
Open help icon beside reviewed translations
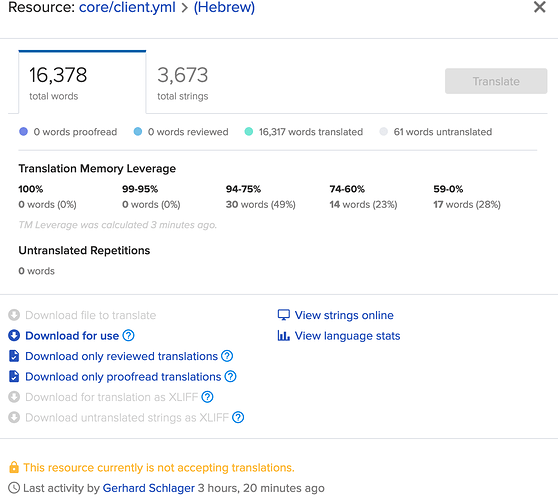point(227,356)
